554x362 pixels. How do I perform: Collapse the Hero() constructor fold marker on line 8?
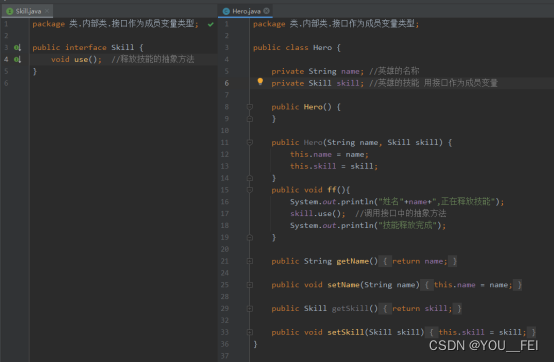pyautogui.click(x=250, y=107)
